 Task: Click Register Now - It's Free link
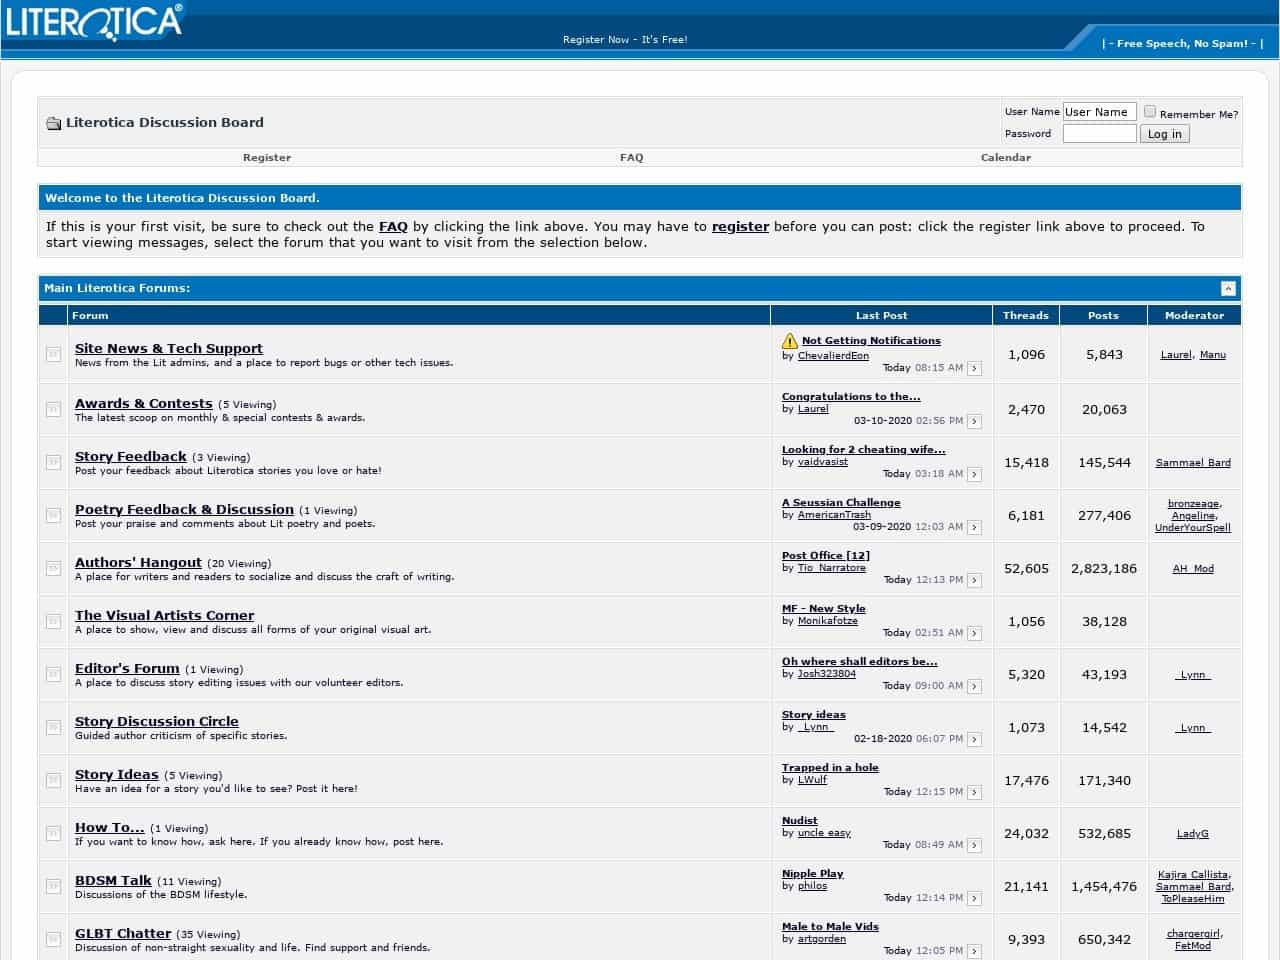tap(625, 40)
